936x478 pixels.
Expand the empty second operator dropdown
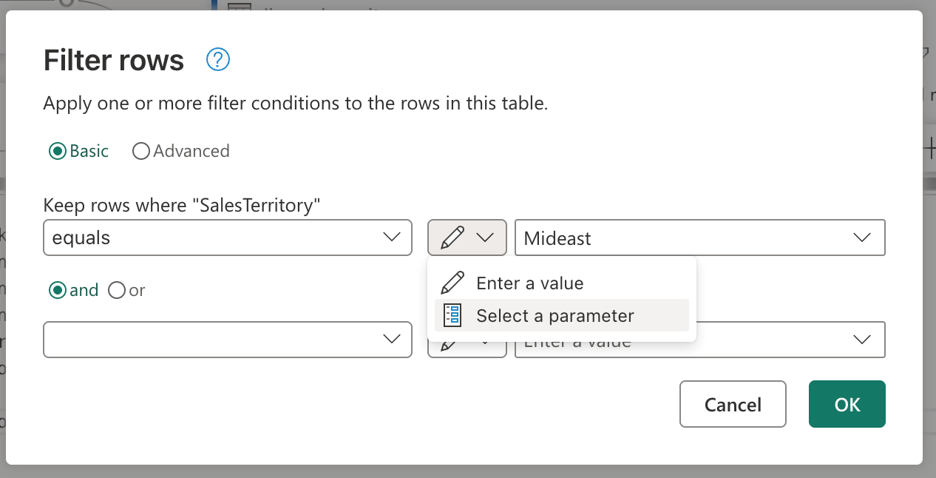pyautogui.click(x=392, y=340)
